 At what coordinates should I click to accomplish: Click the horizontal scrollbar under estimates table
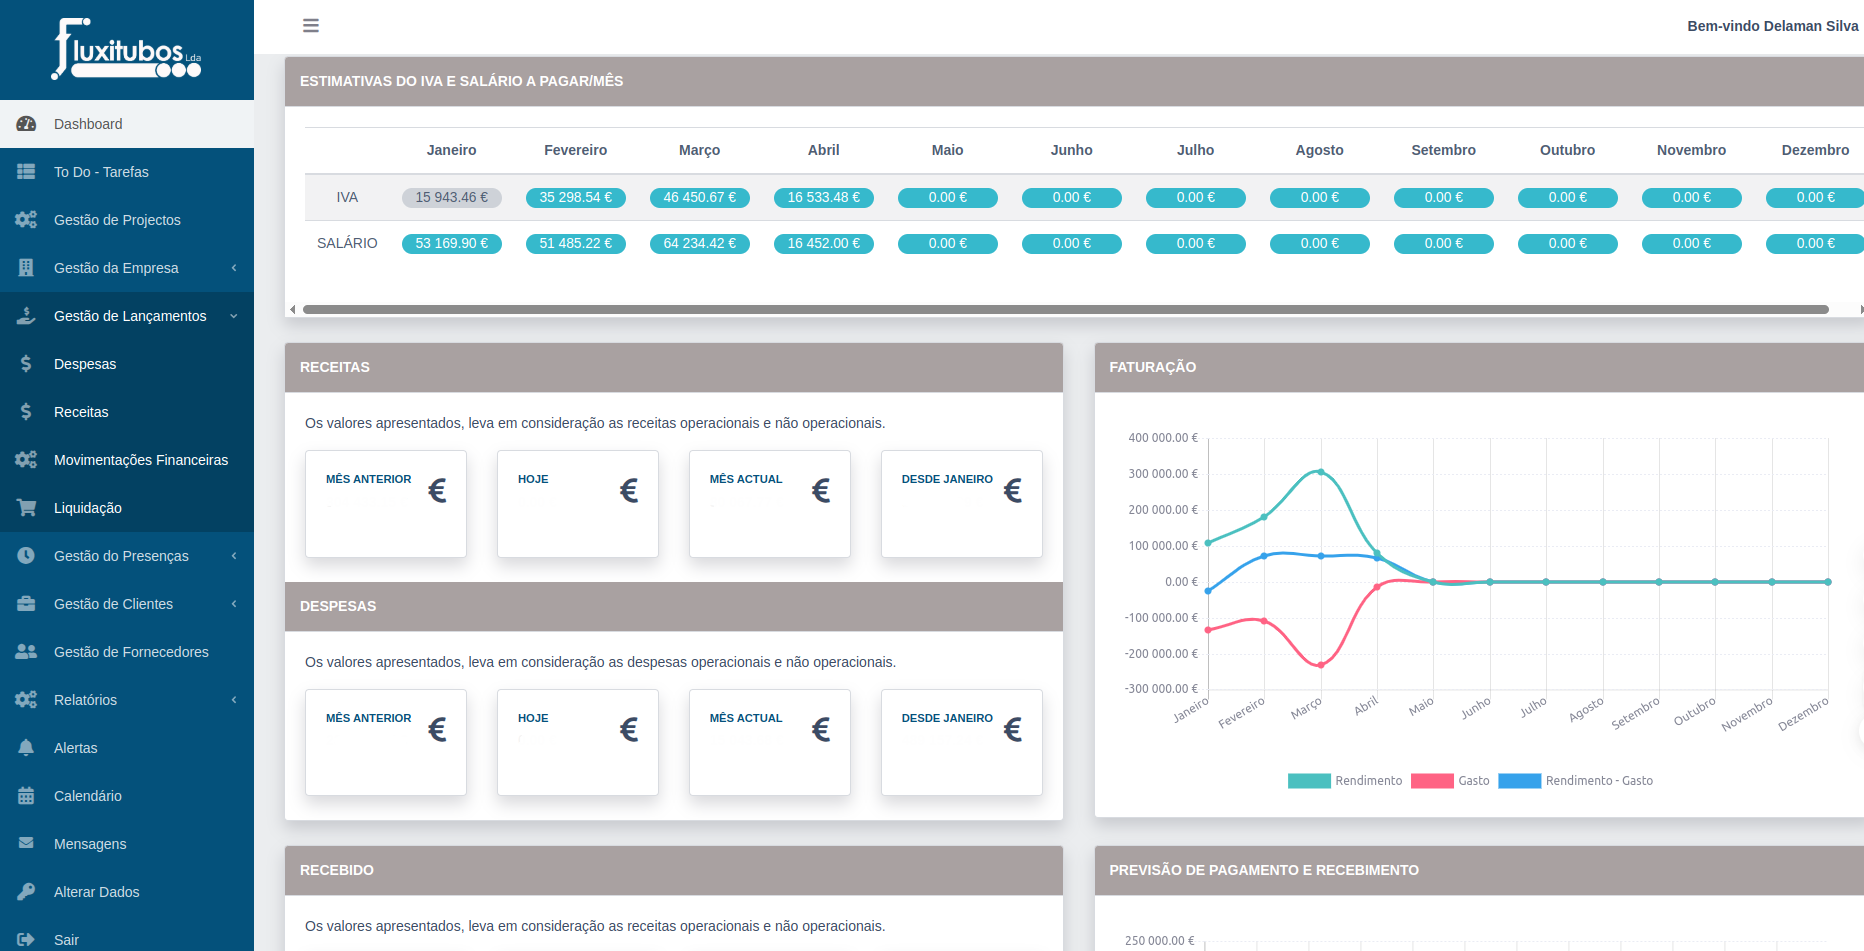1065,310
